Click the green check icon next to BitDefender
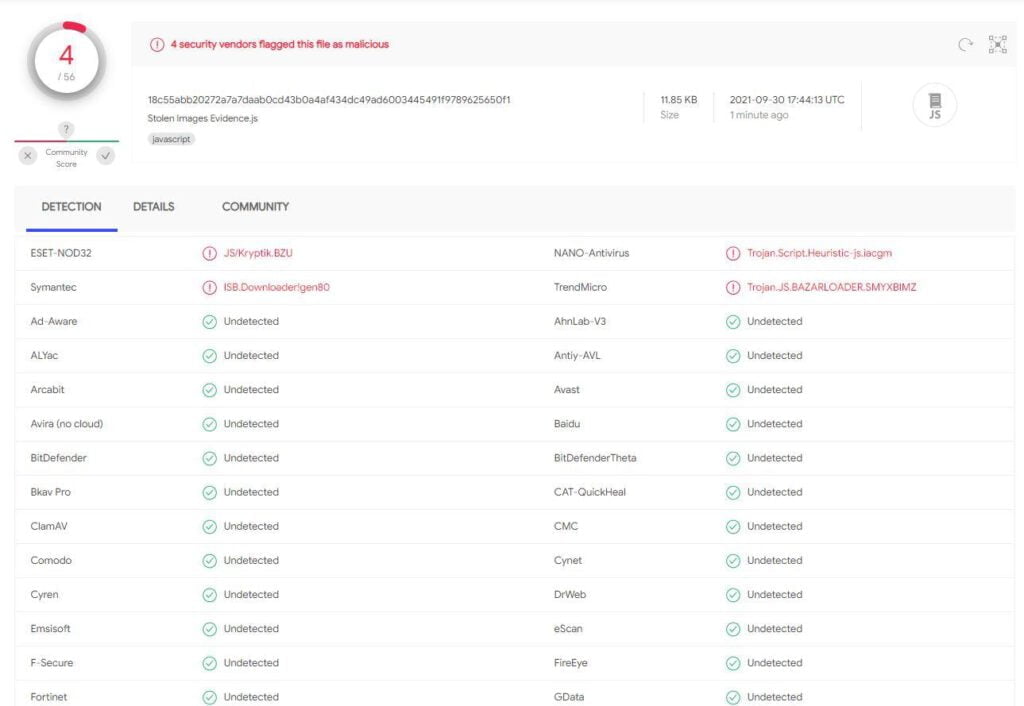1024x706 pixels. tap(209, 457)
